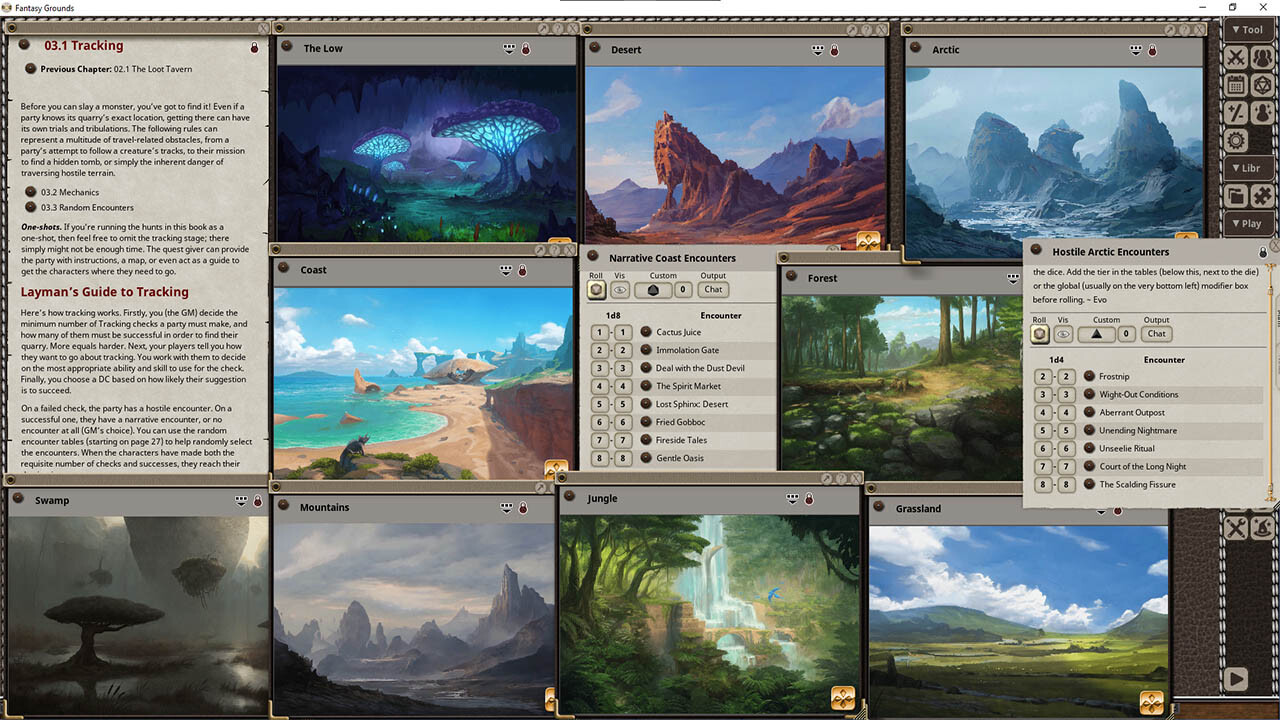Collapse the Play sidebar section
The height and width of the screenshot is (720, 1280).
(1249, 224)
